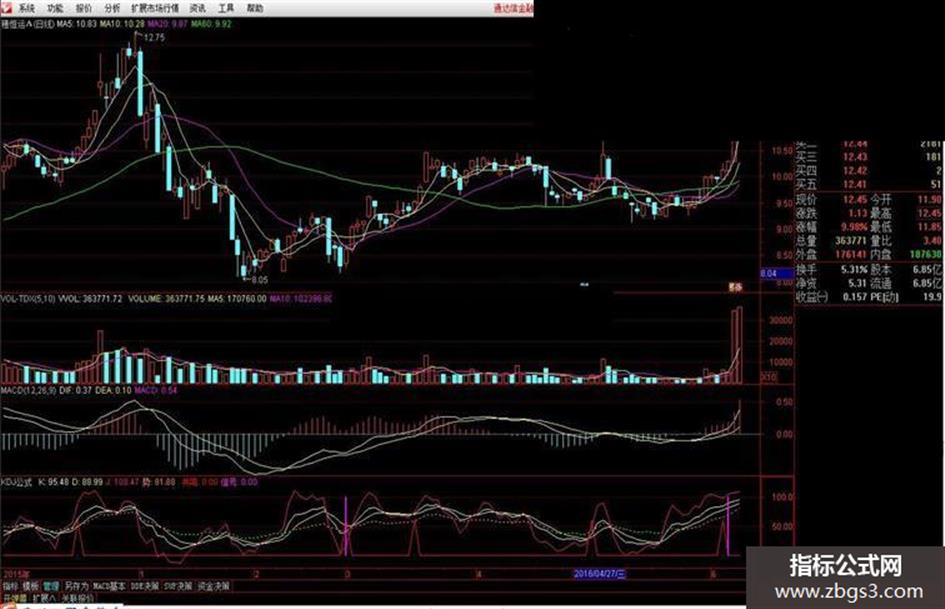Click the 今开 11.90 value
The image size is (945, 609).
pyautogui.click(x=929, y=200)
